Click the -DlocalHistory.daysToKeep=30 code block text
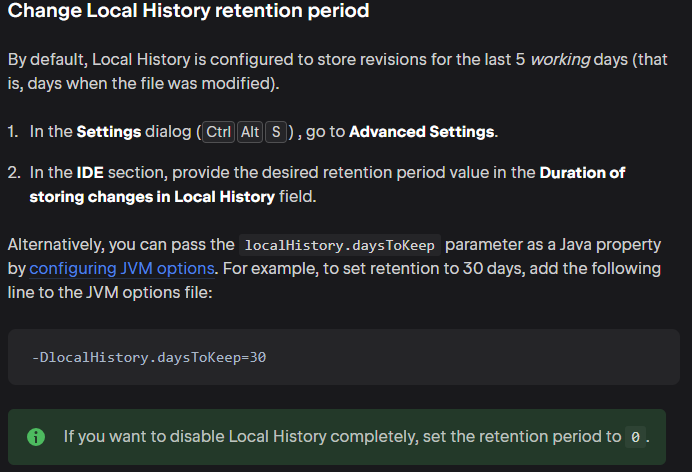Image resolution: width=692 pixels, height=472 pixels. [x=149, y=357]
